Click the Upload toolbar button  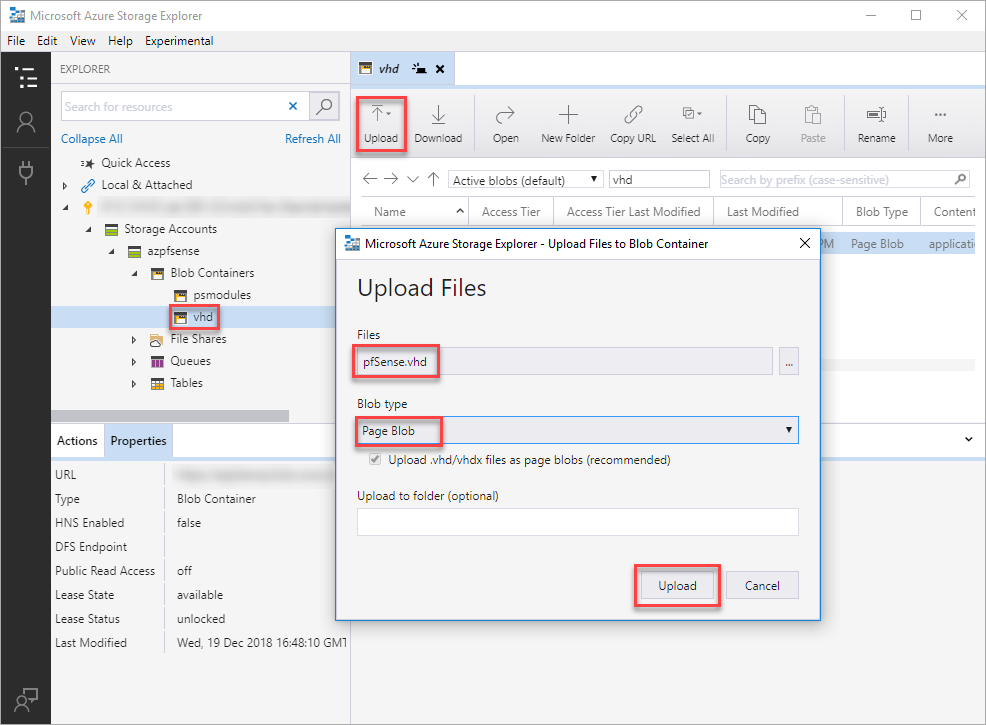381,124
